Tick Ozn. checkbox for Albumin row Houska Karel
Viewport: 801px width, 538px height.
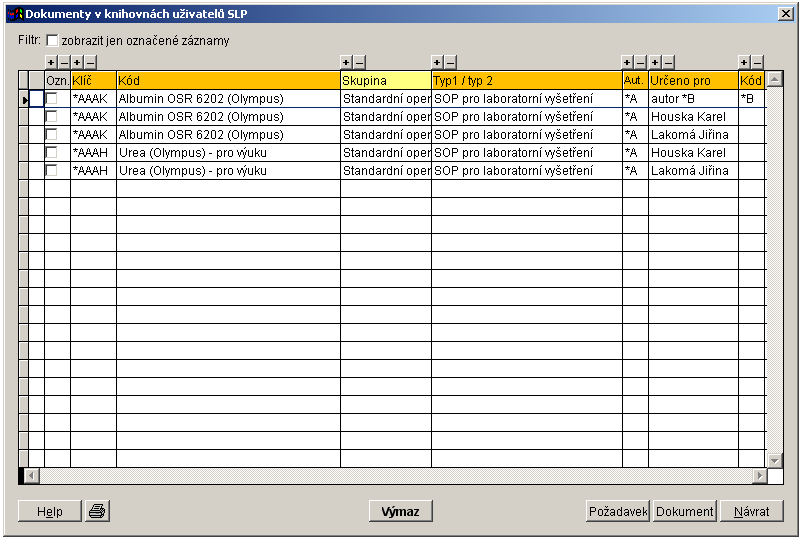(x=52, y=117)
